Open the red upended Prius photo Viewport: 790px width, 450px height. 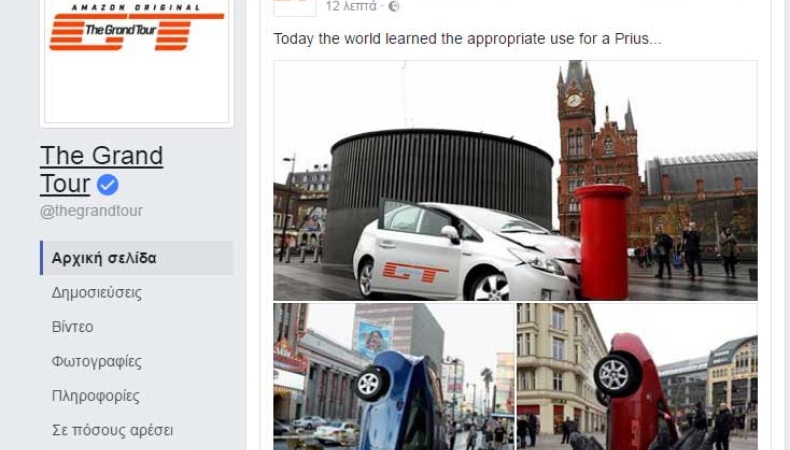tap(637, 376)
